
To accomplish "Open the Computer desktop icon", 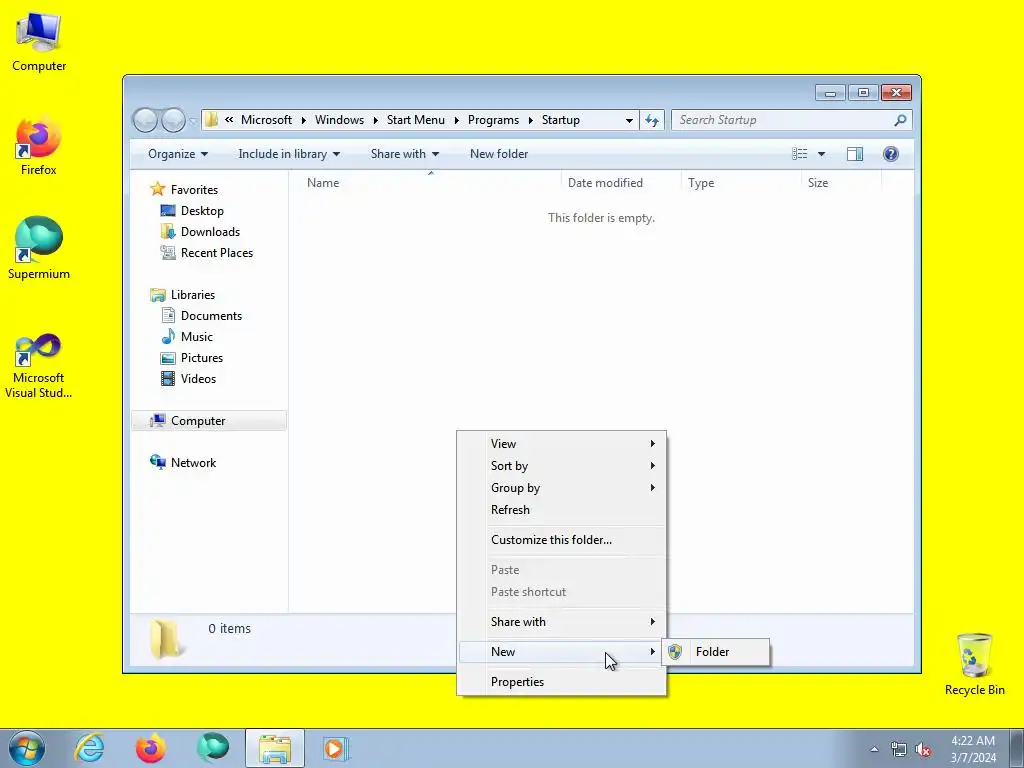I will click(39, 43).
